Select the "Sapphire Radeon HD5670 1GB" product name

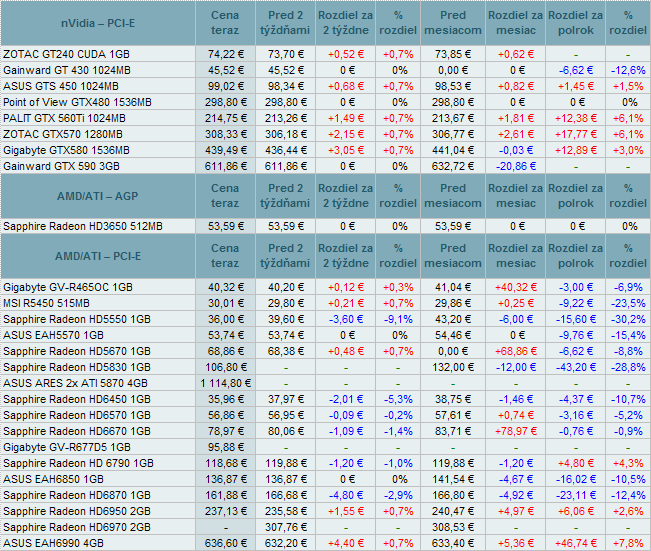coord(77,351)
